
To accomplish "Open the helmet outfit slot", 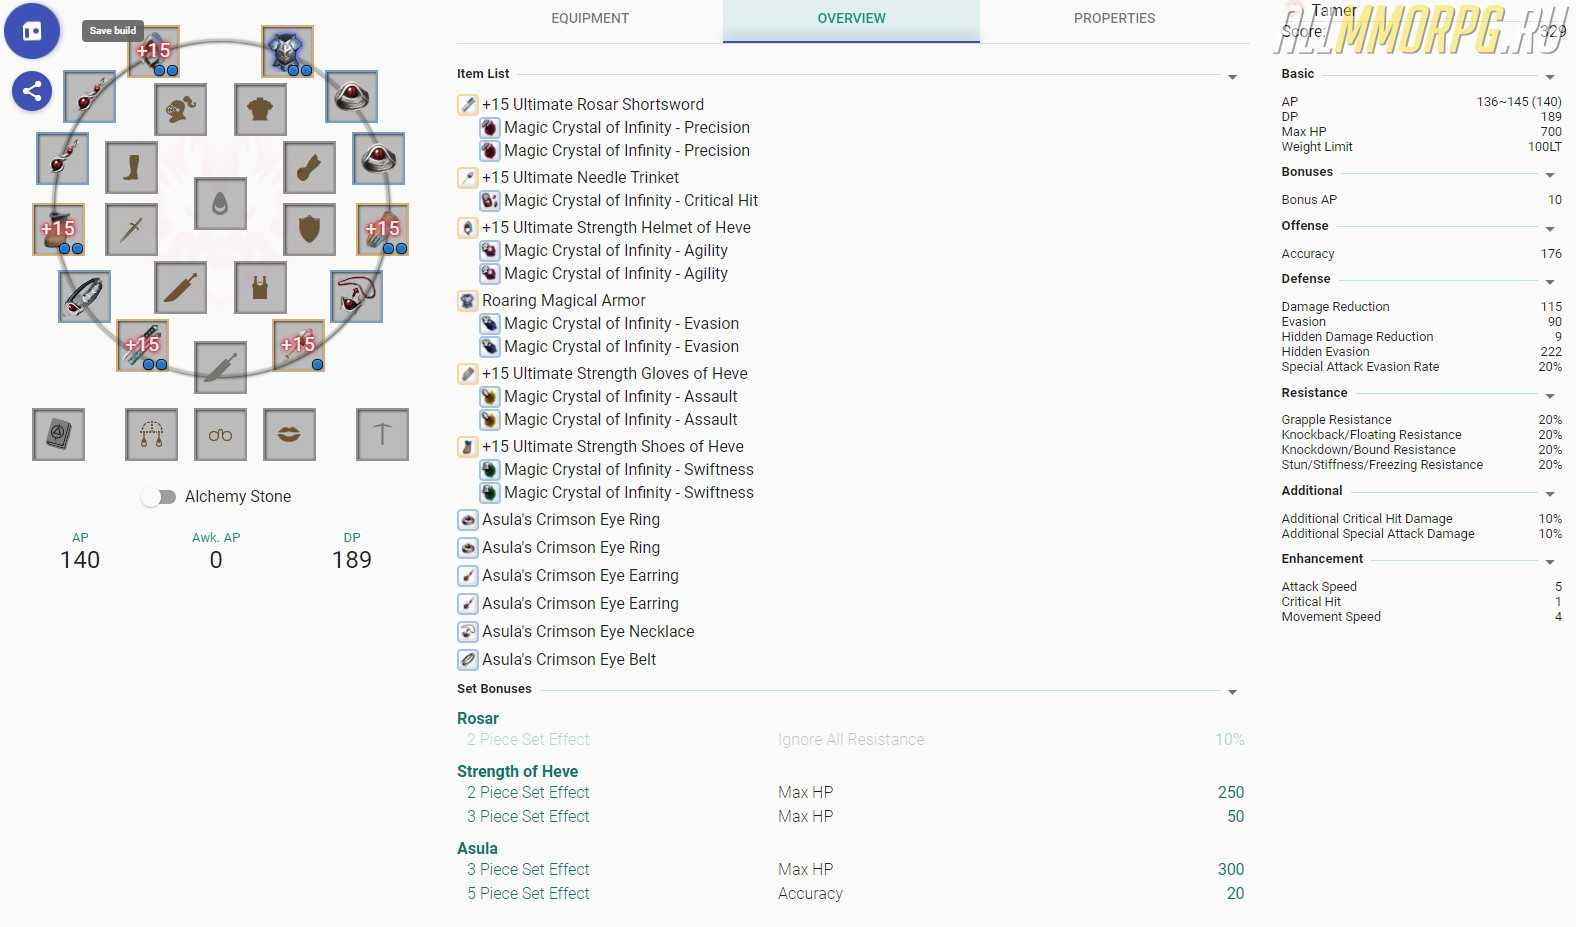I will 181,109.
